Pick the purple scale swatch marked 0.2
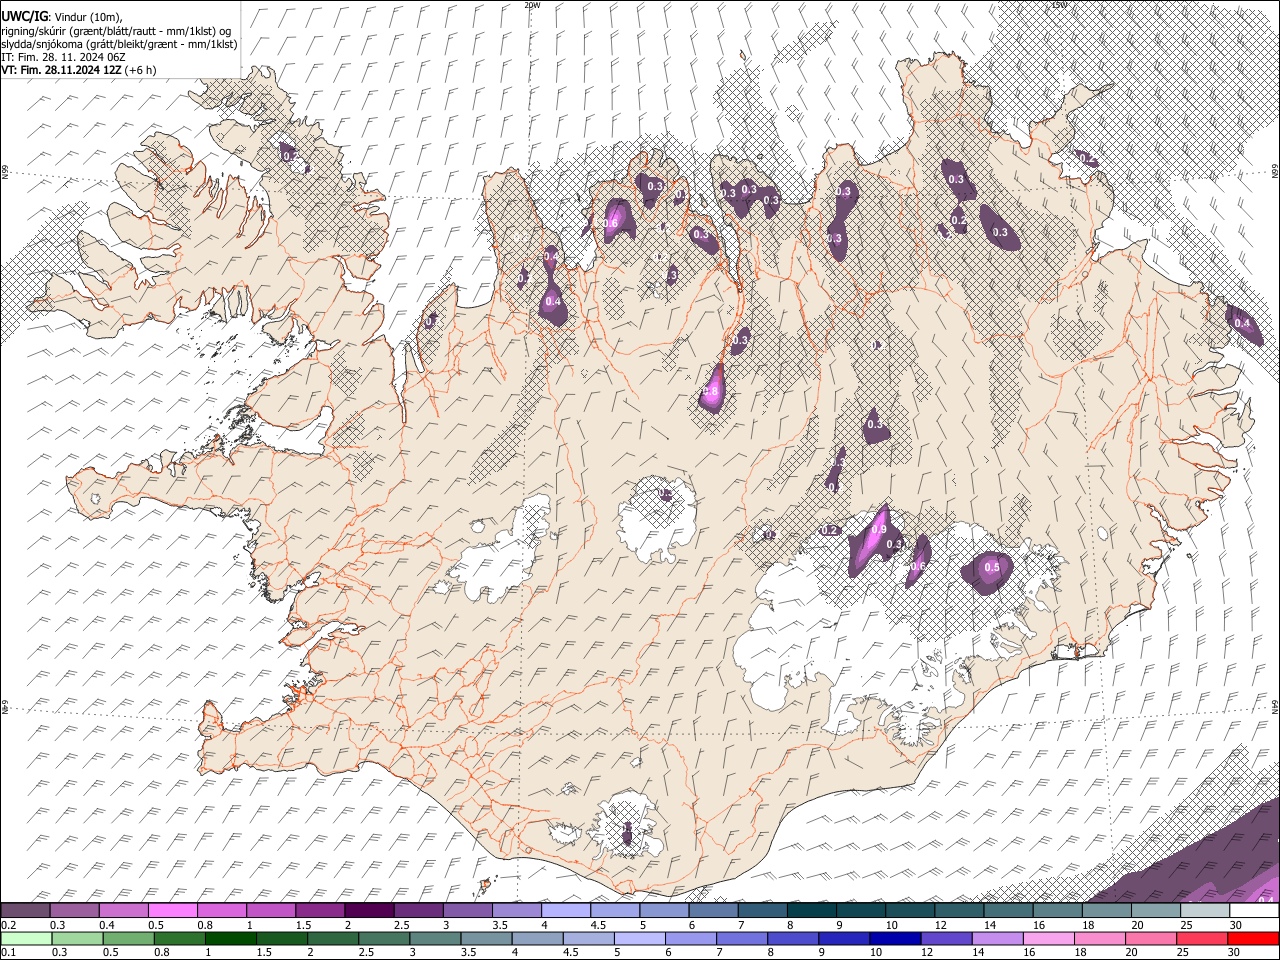Image resolution: width=1280 pixels, height=960 pixels. (x=25, y=910)
